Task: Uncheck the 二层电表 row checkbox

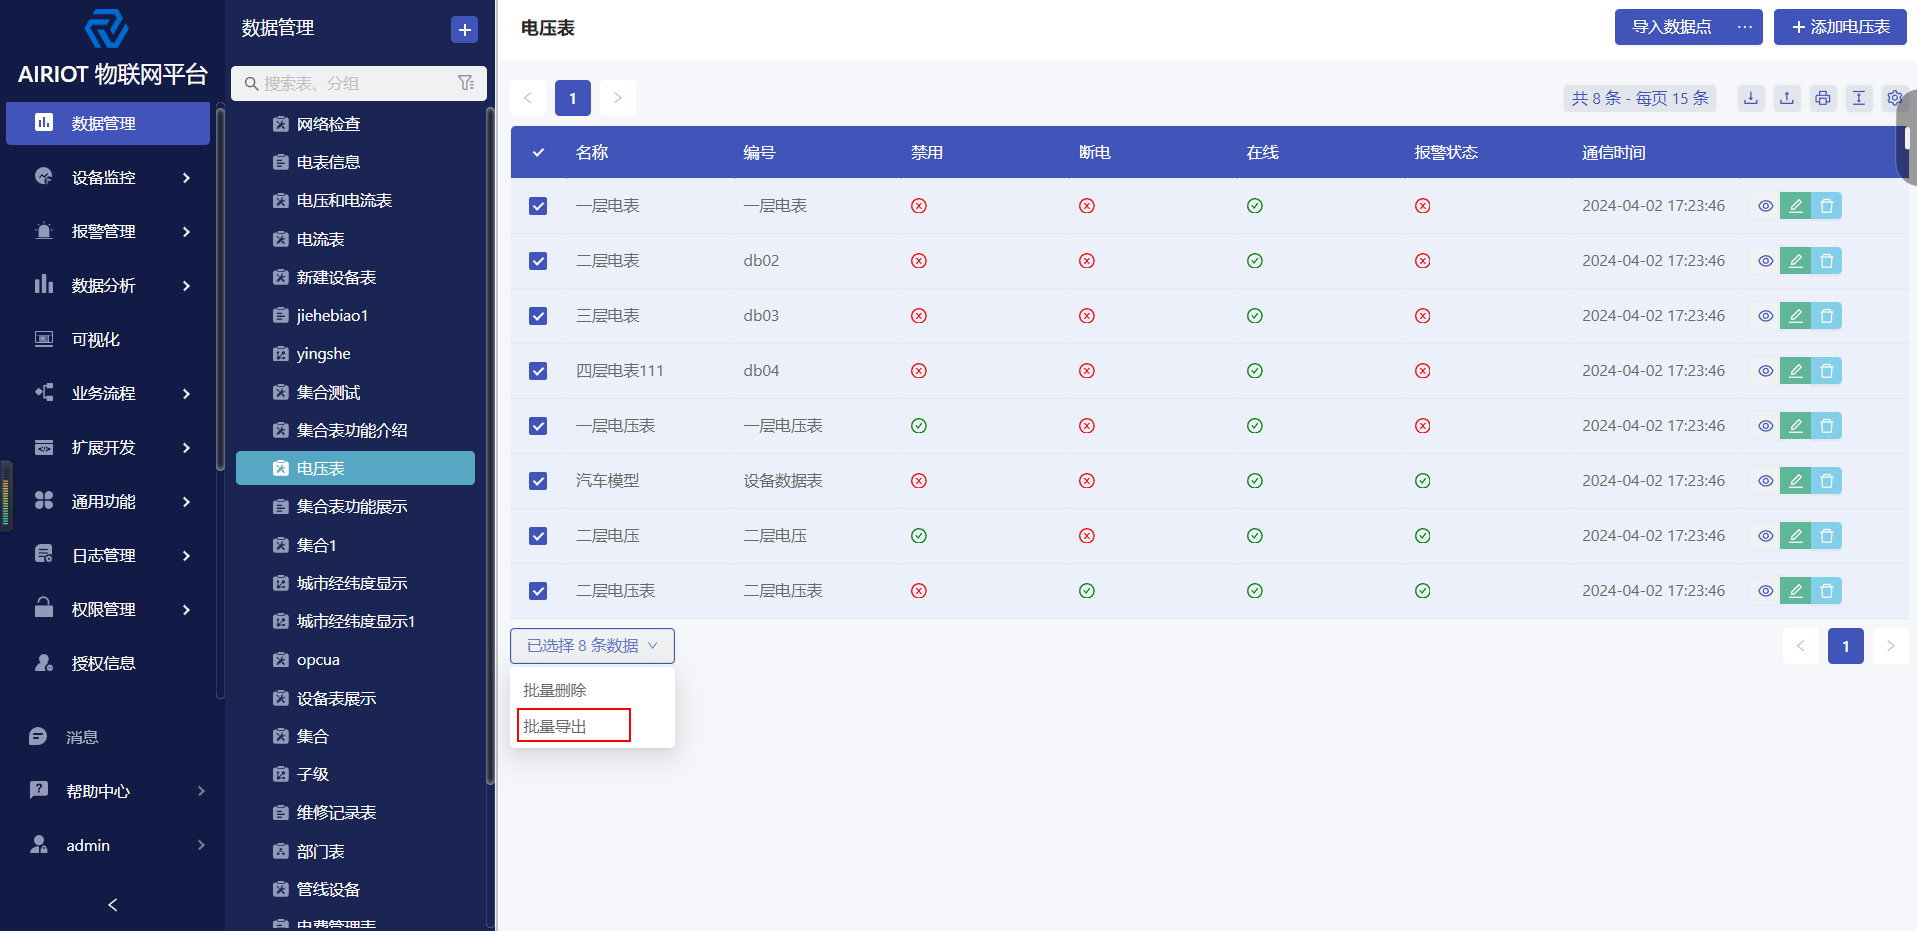Action: (538, 261)
